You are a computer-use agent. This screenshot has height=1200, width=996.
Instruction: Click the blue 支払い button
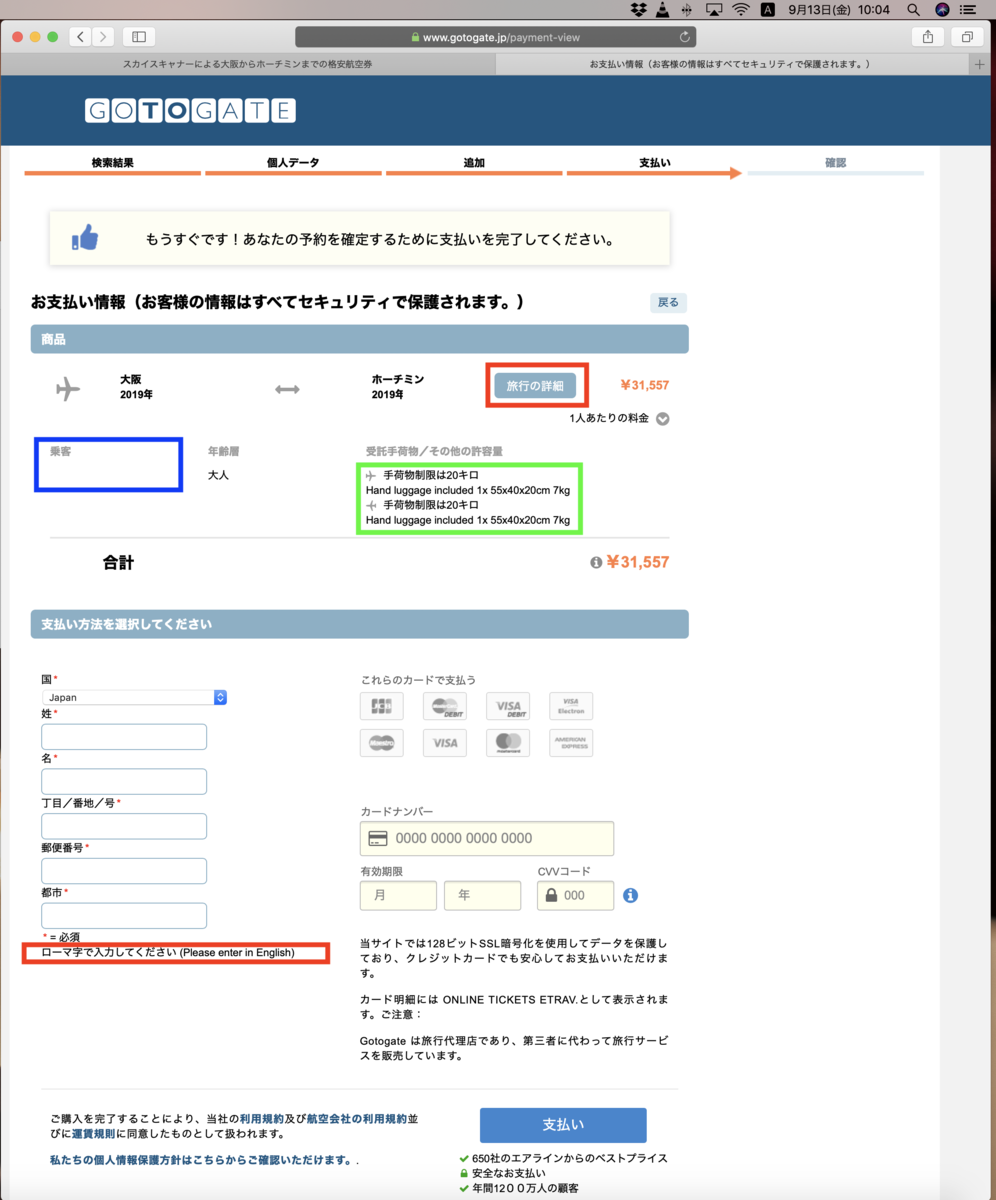point(563,1125)
